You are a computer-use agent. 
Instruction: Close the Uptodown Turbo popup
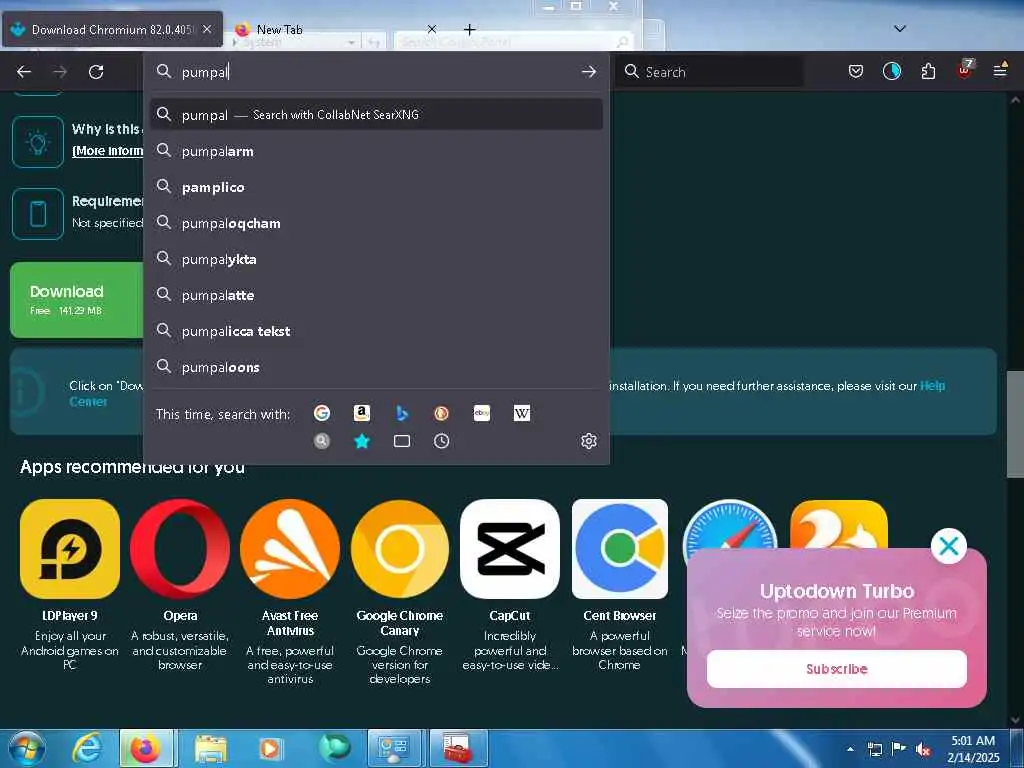[948, 546]
